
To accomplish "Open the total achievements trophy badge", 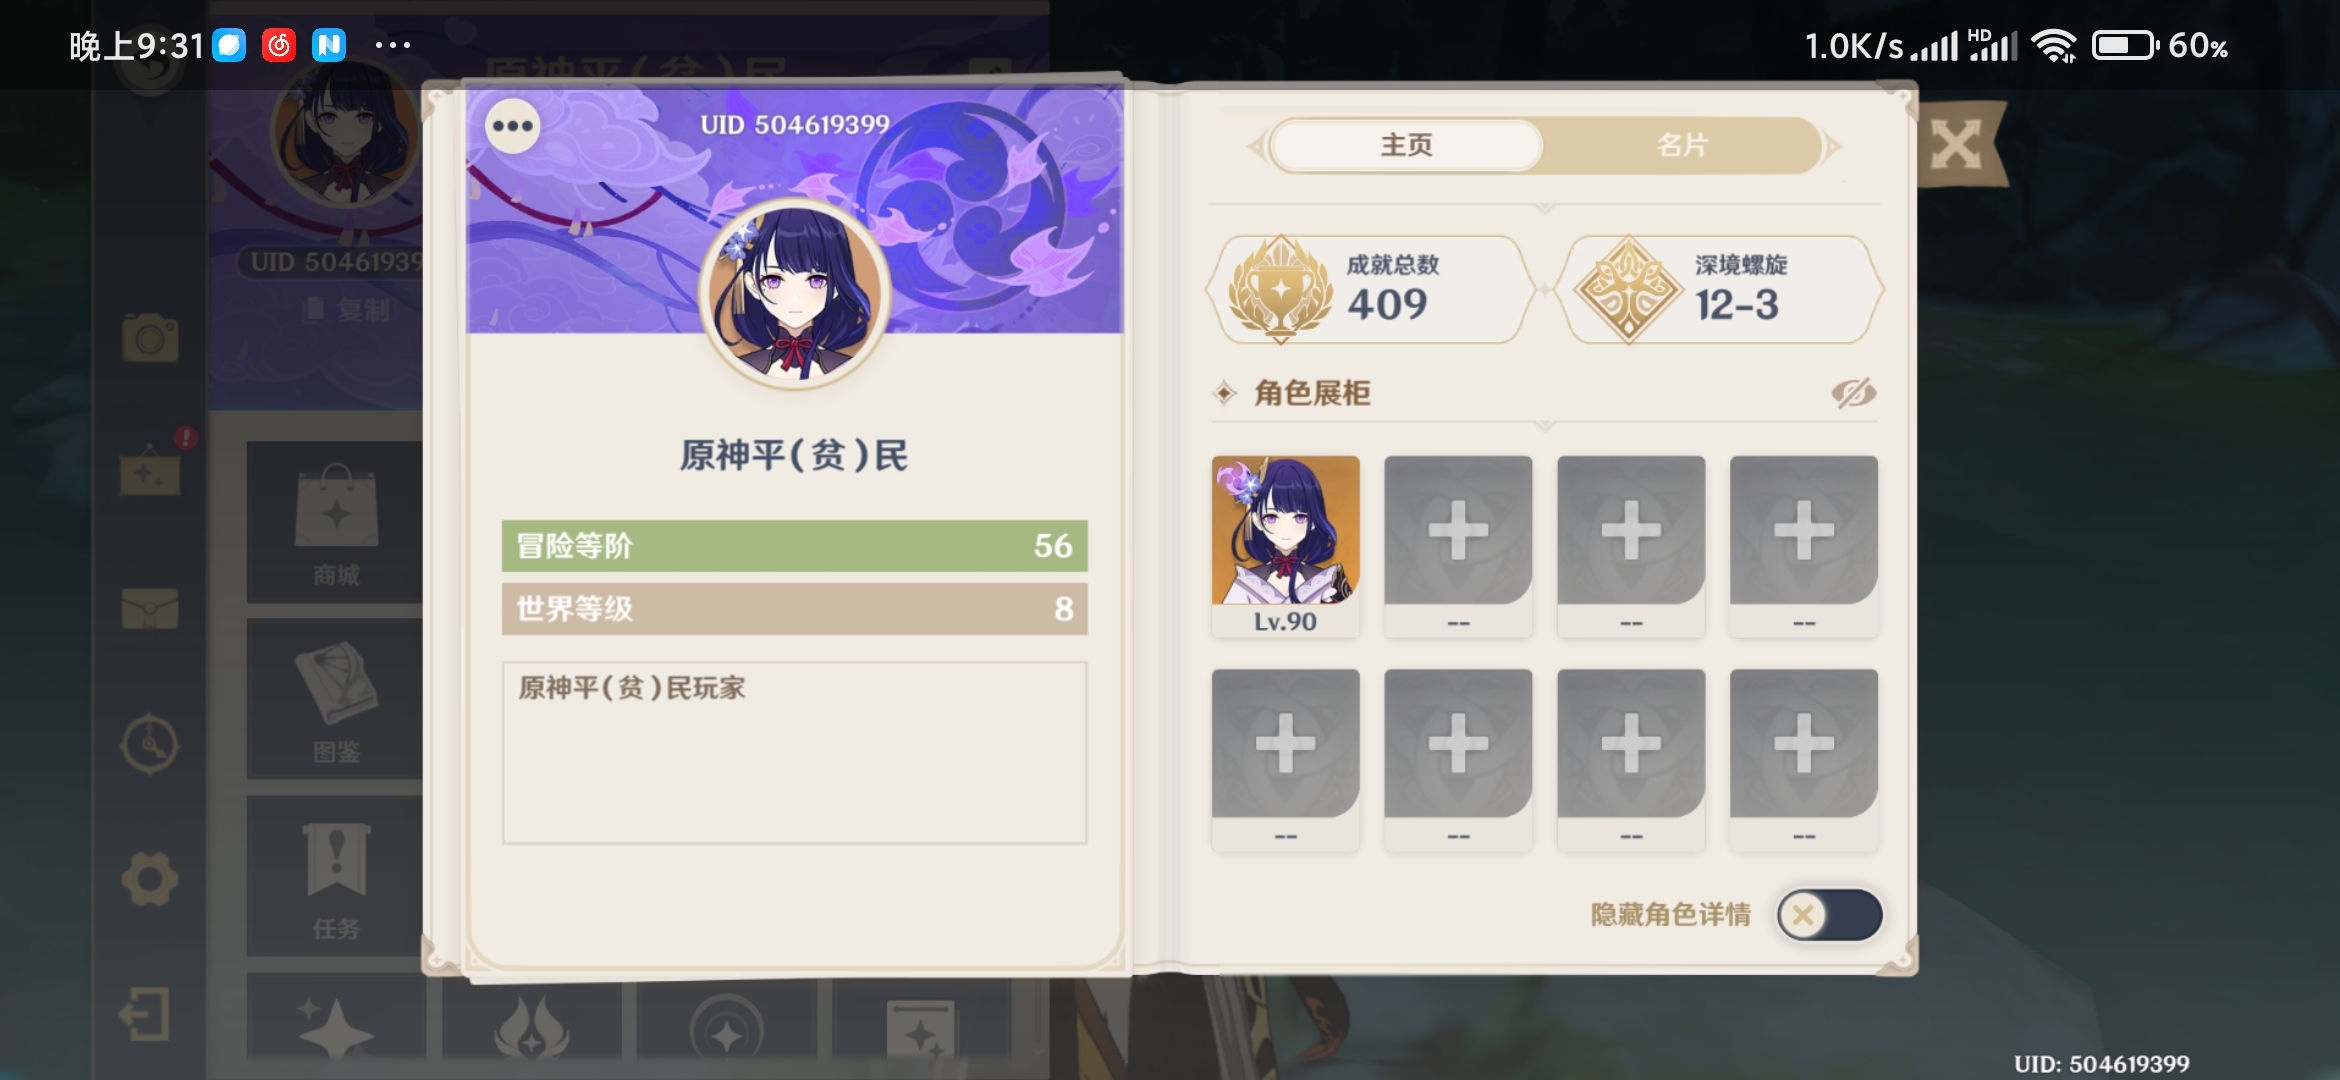I will (1368, 290).
